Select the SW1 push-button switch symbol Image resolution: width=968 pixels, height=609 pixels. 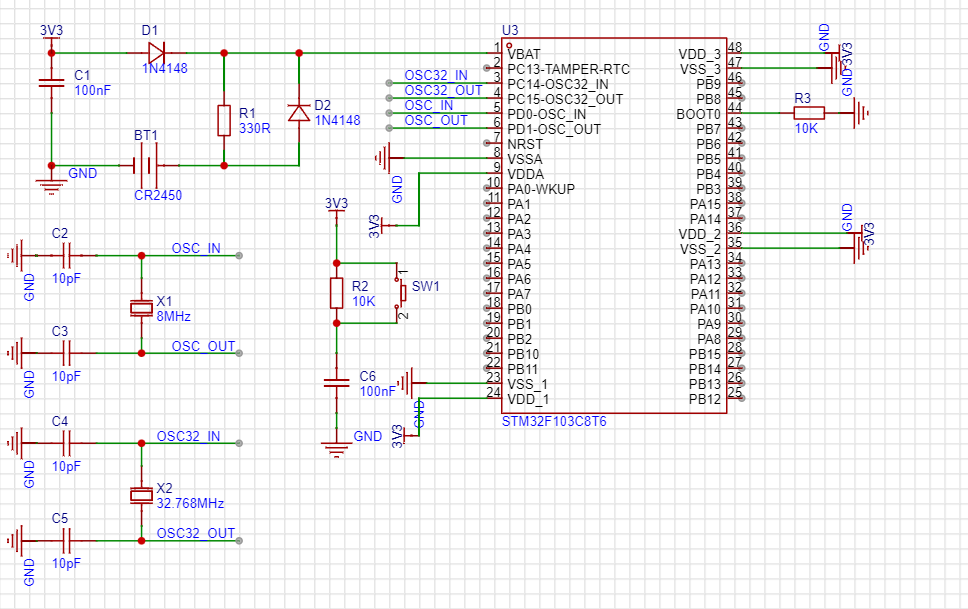tap(402, 293)
